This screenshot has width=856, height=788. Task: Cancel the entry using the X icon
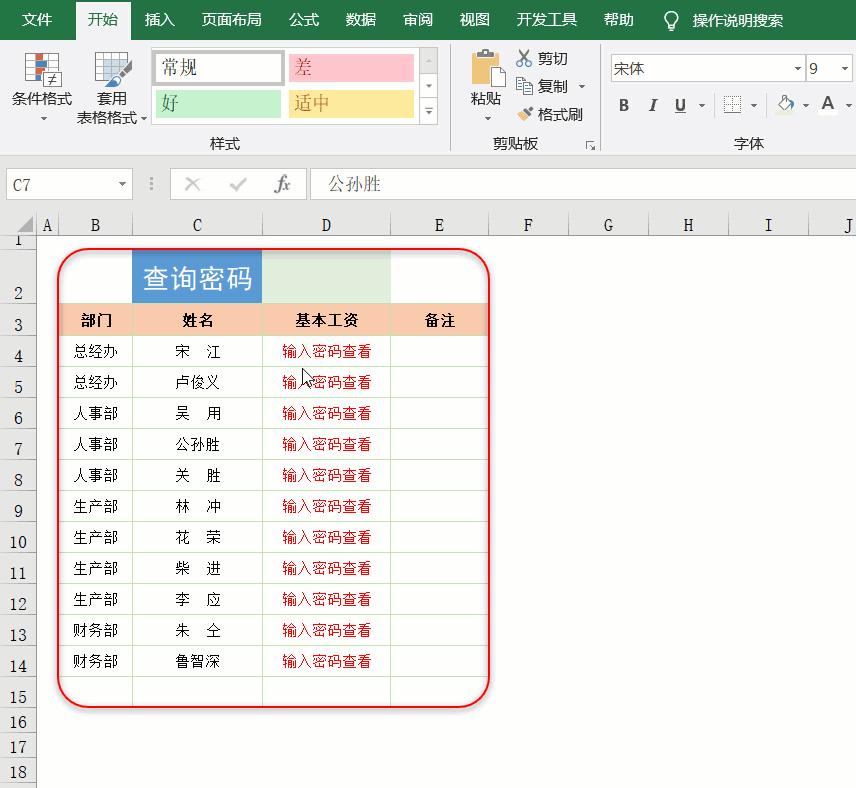coord(192,184)
